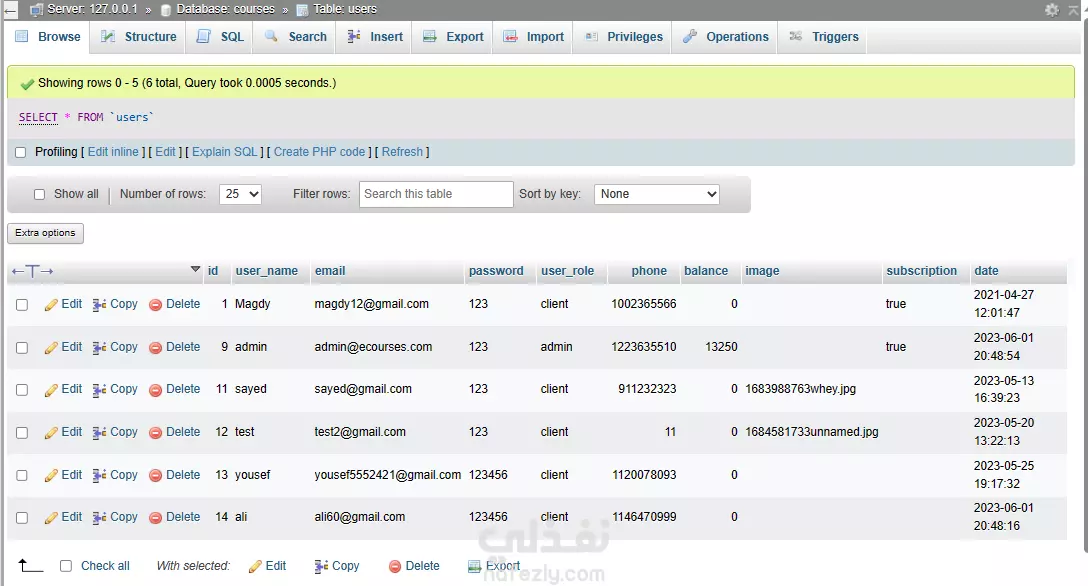Select the checkbox for yousef row
Screen dimensions: 1088x586
tap(22, 476)
